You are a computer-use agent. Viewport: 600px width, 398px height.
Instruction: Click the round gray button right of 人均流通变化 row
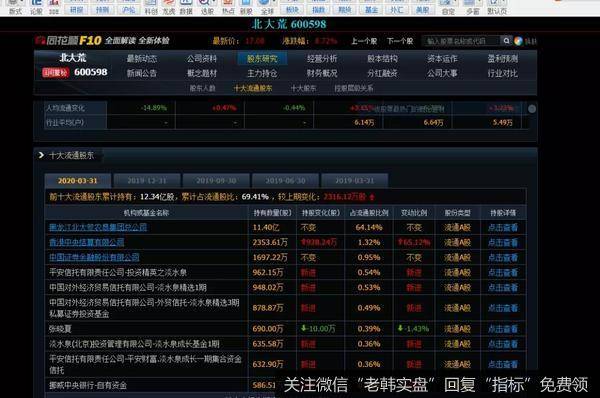[532, 109]
